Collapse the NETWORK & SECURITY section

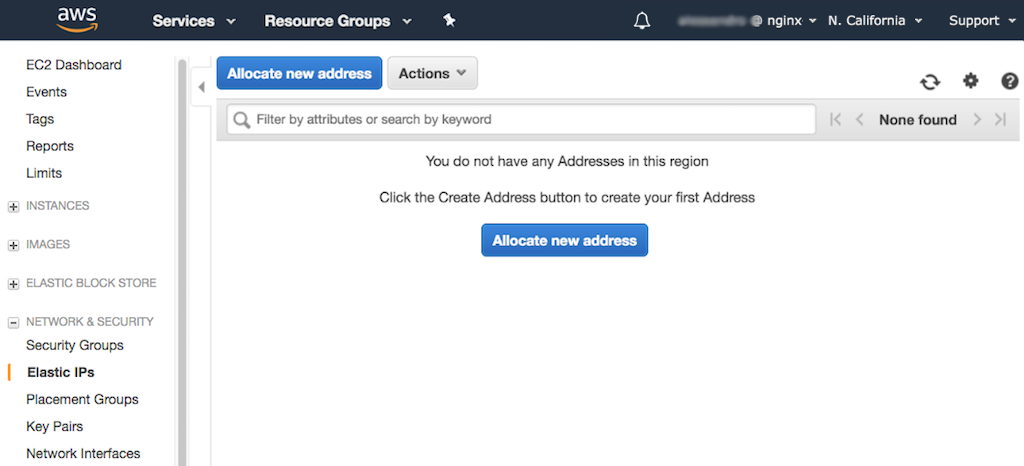(14, 323)
